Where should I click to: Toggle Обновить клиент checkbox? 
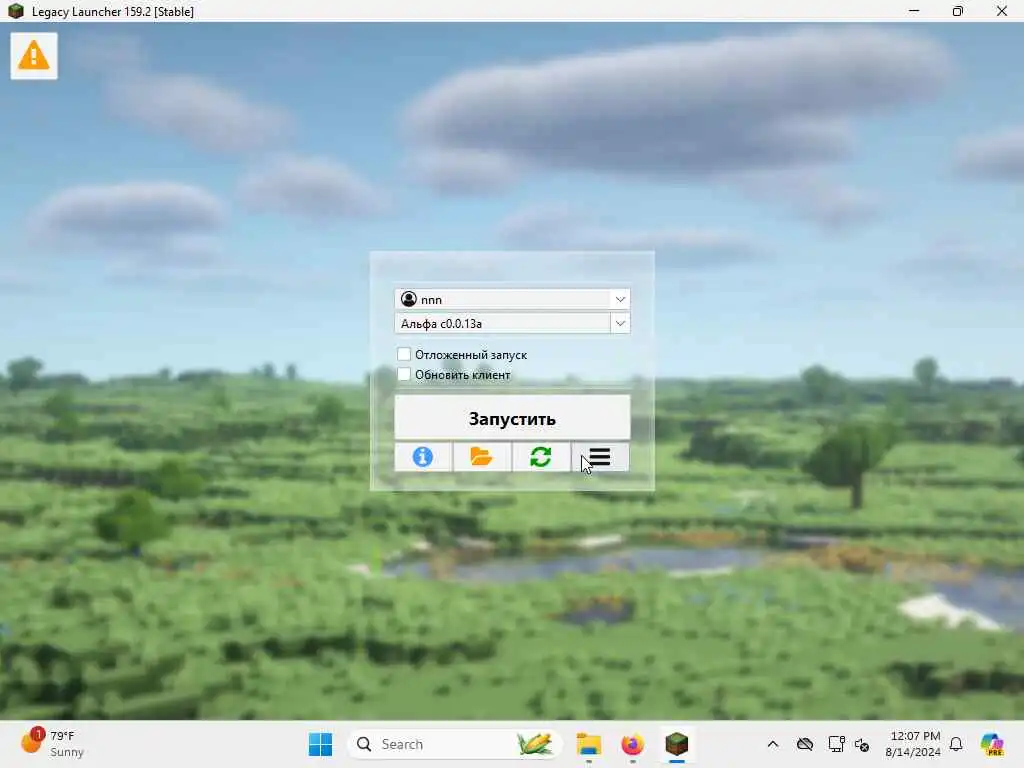[404, 374]
